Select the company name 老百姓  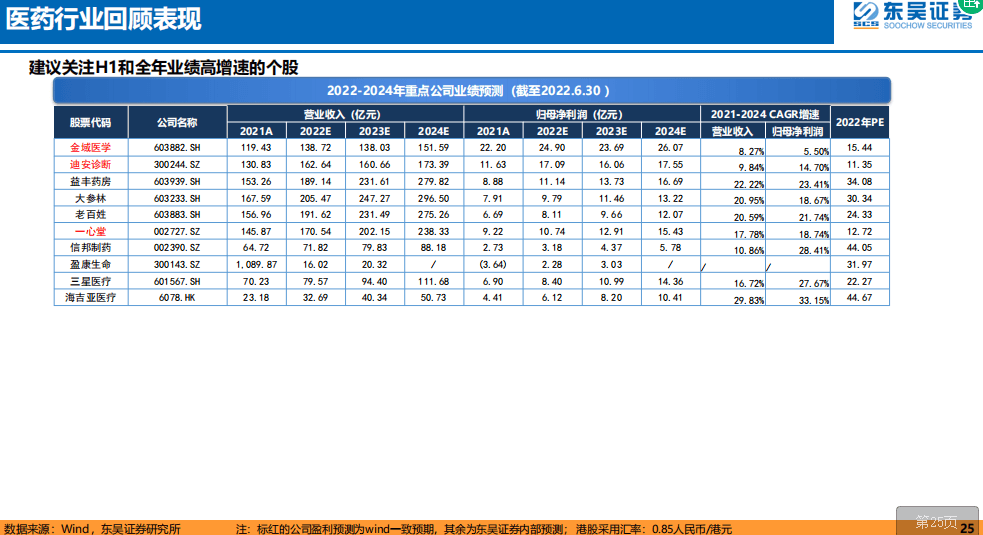pos(90,215)
